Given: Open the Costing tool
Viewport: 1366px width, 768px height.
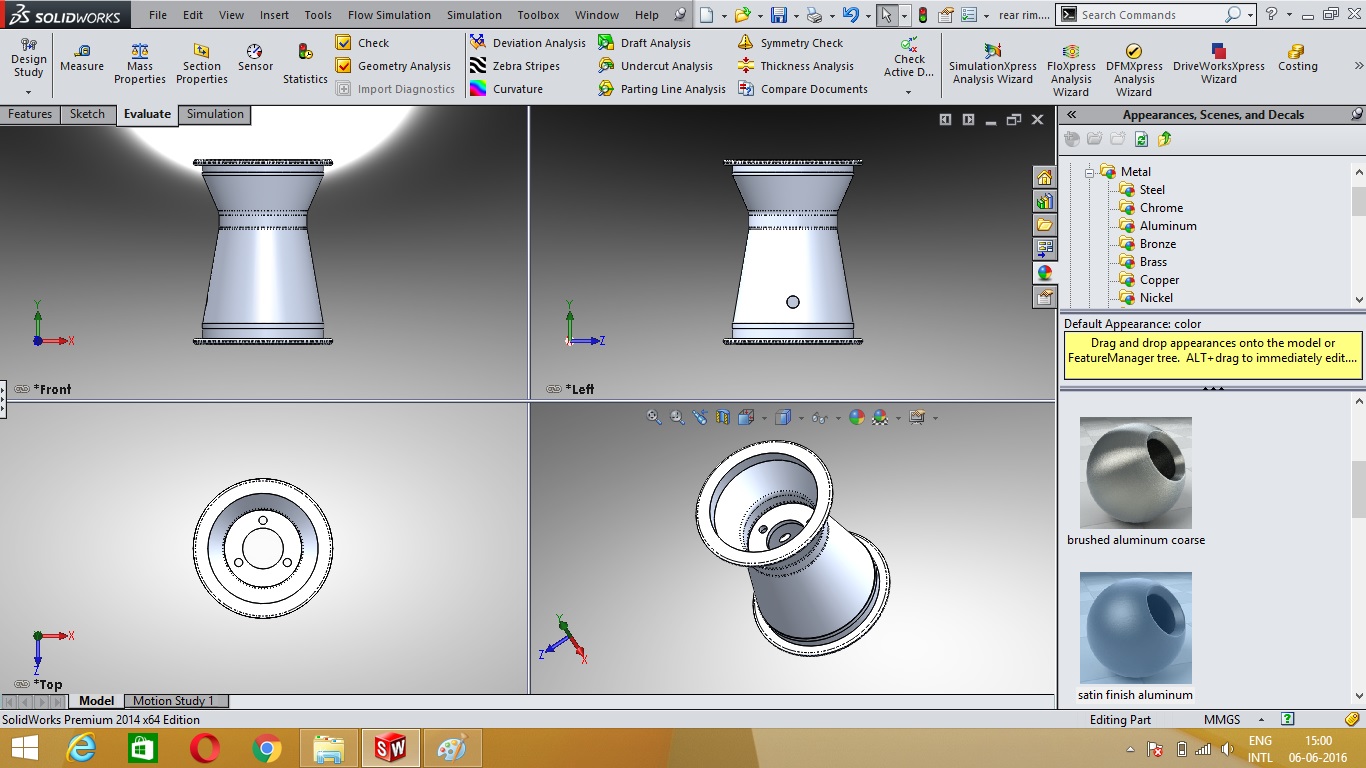Looking at the screenshot, I should point(1297,58).
